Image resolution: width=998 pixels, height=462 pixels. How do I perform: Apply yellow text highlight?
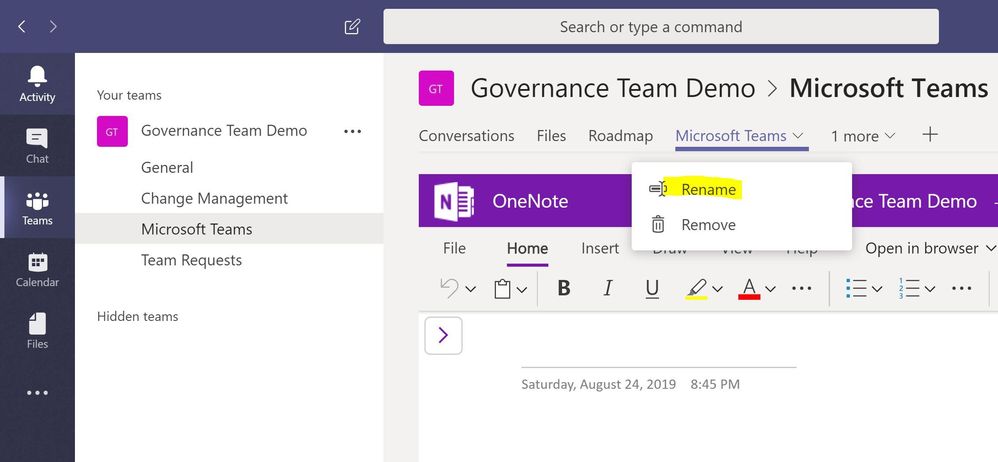[697, 289]
